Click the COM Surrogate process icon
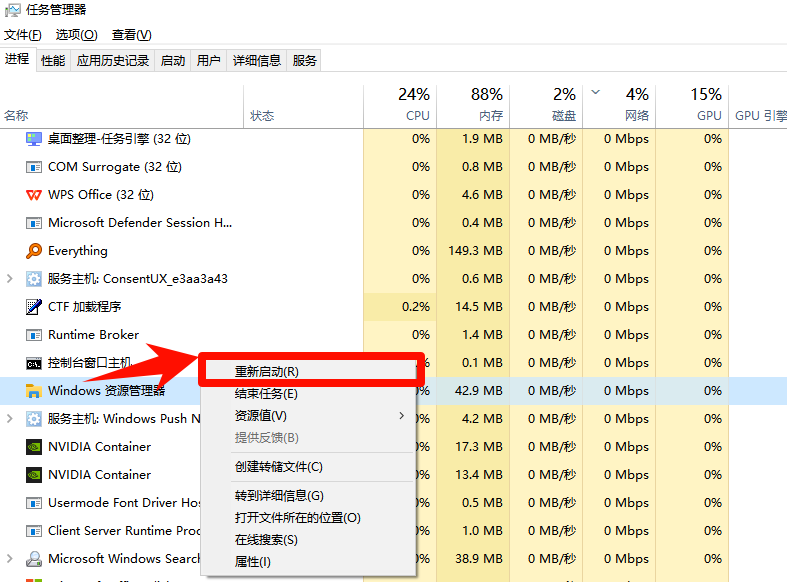 pyautogui.click(x=34, y=167)
